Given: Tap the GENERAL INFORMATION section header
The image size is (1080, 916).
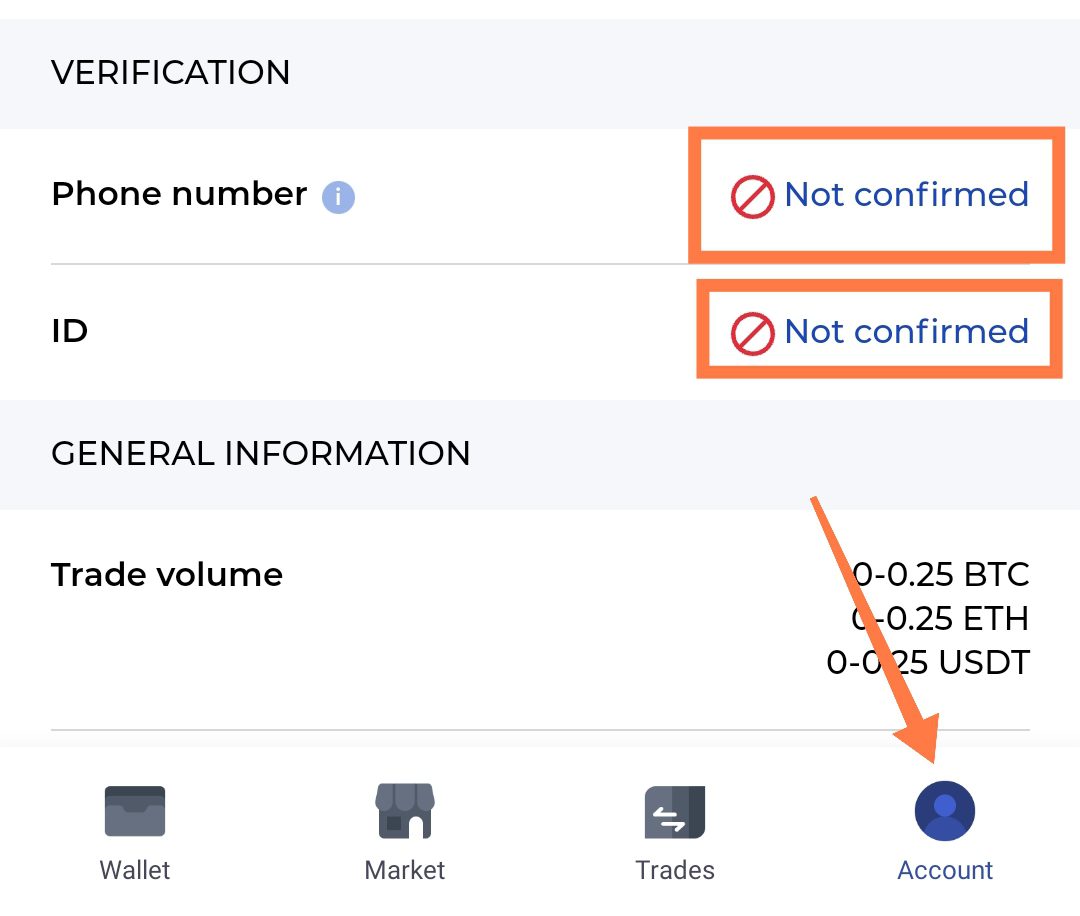Looking at the screenshot, I should (x=261, y=454).
